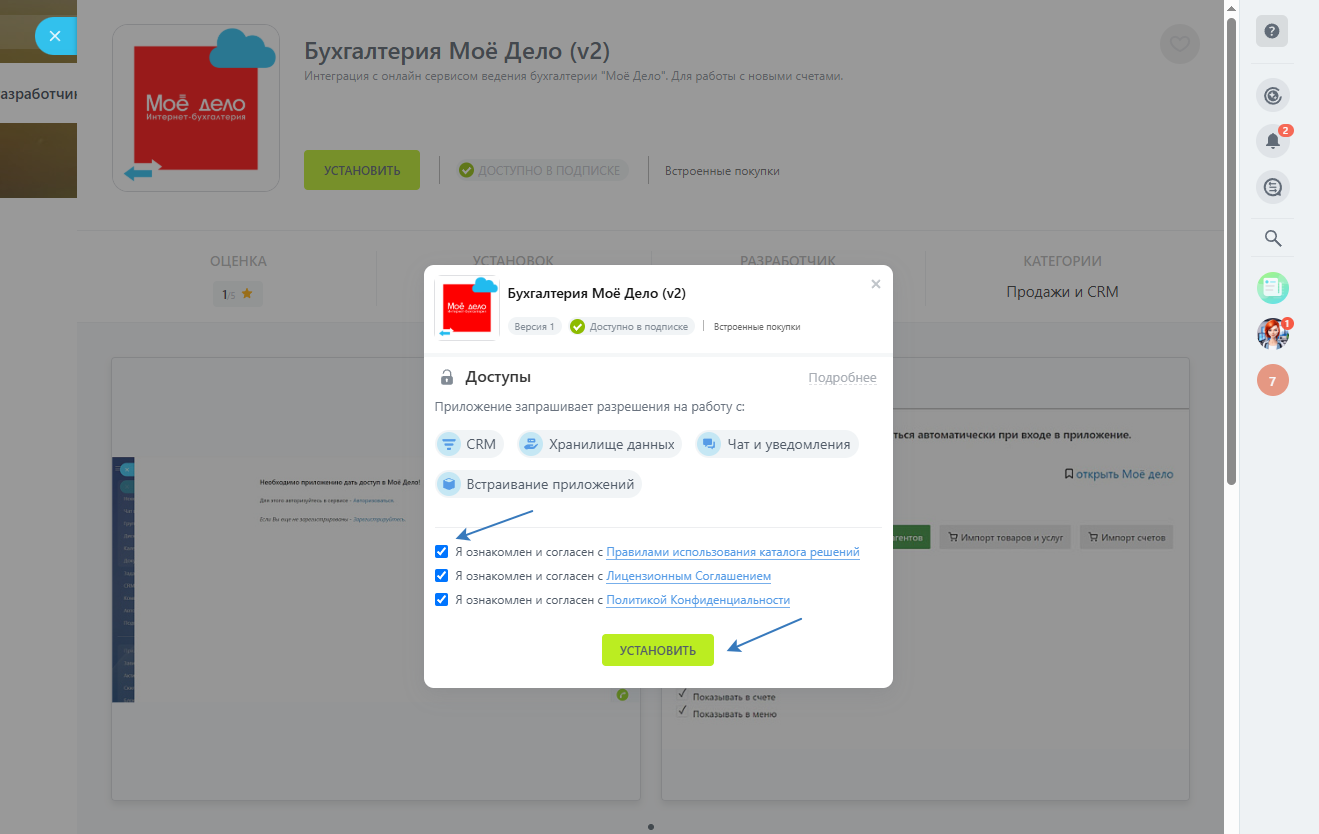Screen dimensions: 1319x834
Task: Click the spiral icon below the help icon
Action: [x=1273, y=96]
